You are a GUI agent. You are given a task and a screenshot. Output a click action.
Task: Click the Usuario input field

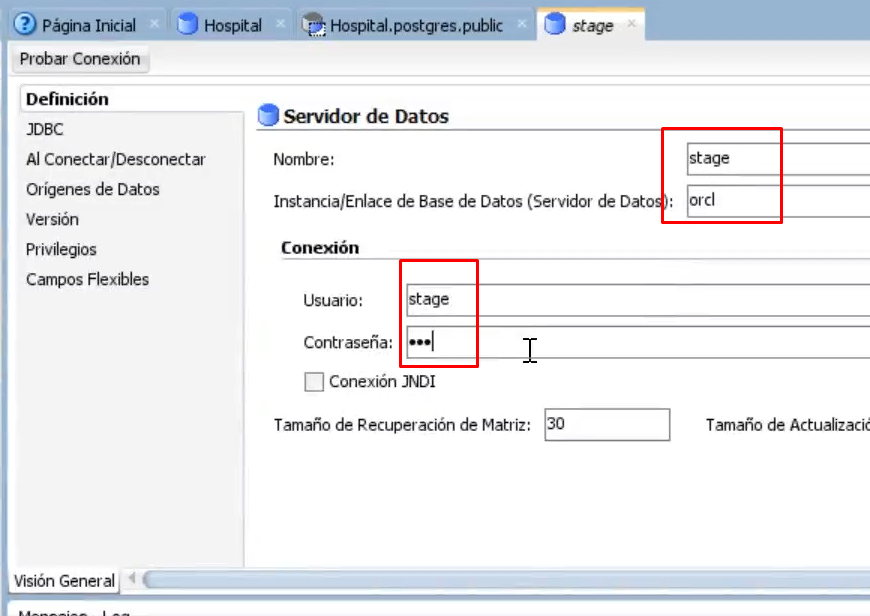638,300
